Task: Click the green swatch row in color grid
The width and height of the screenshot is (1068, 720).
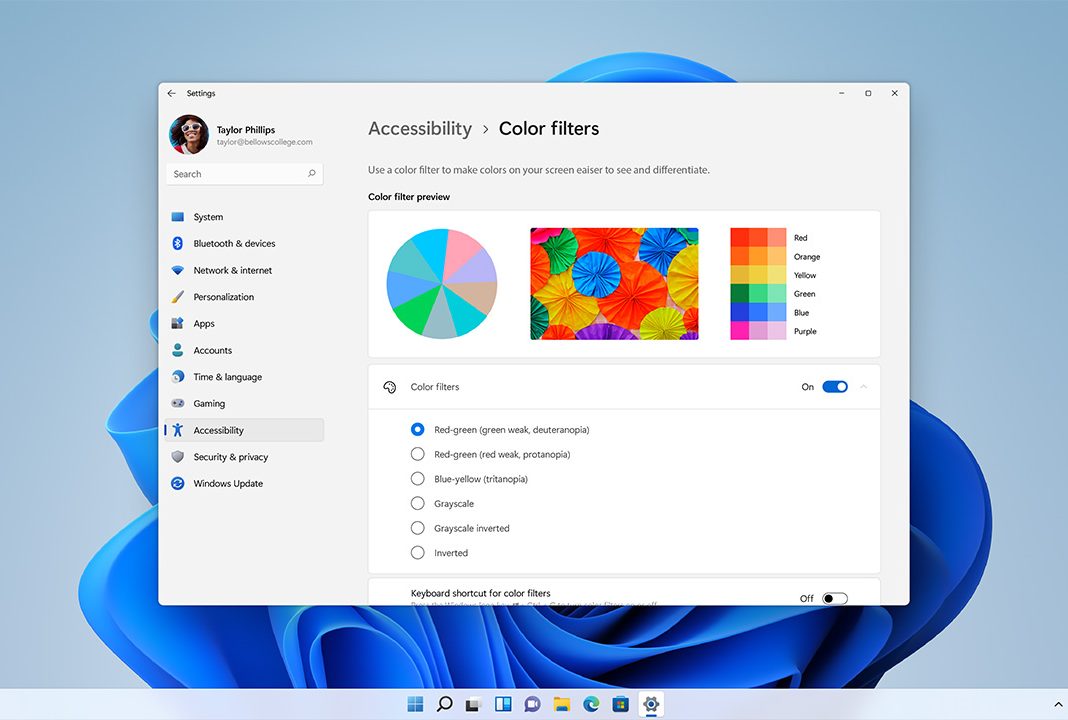Action: click(758, 294)
